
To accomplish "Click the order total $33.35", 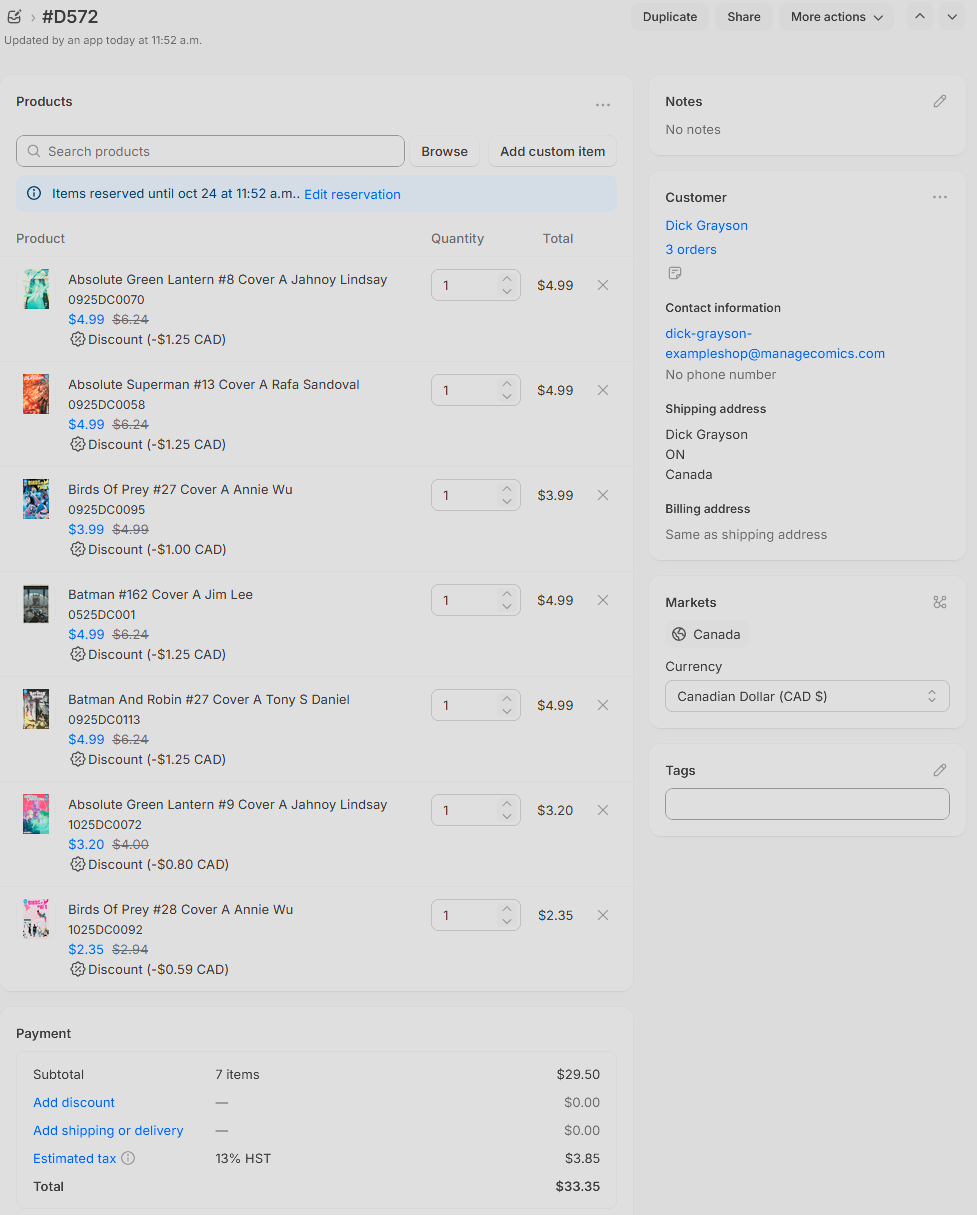I will click(578, 1186).
